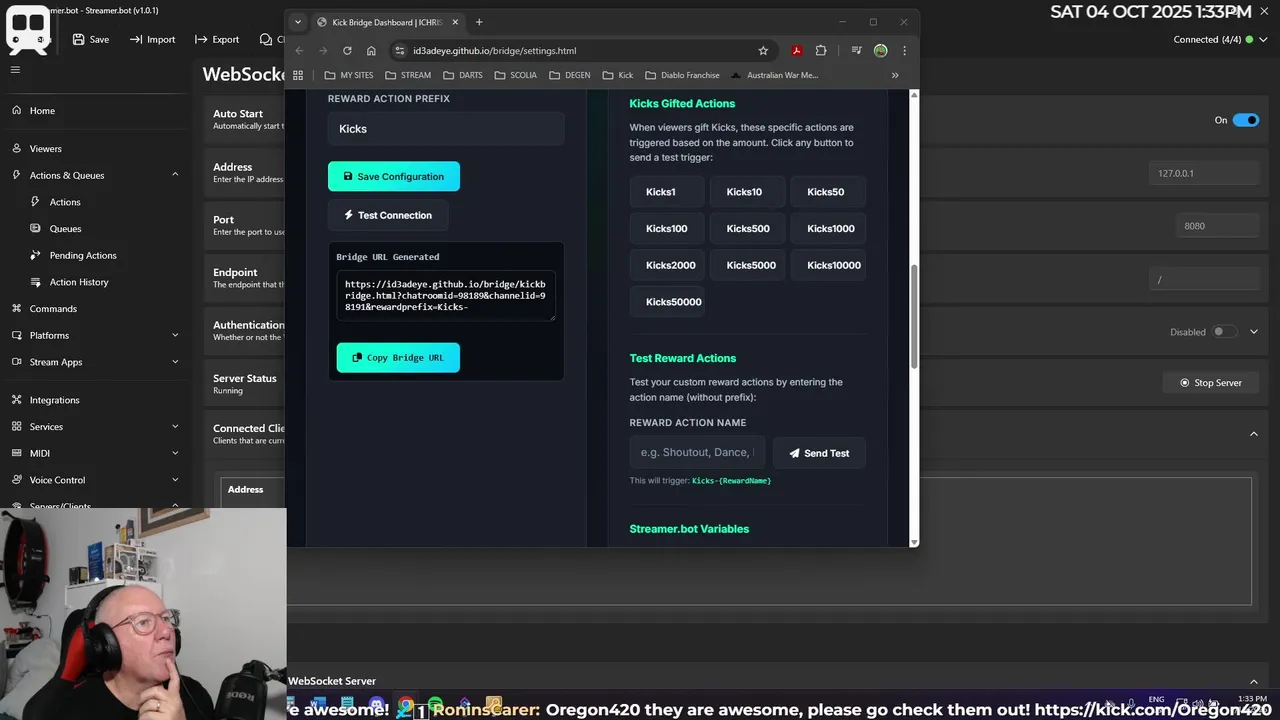
Task: Toggle the Authentication Disabled switch
Action: pos(1224,331)
